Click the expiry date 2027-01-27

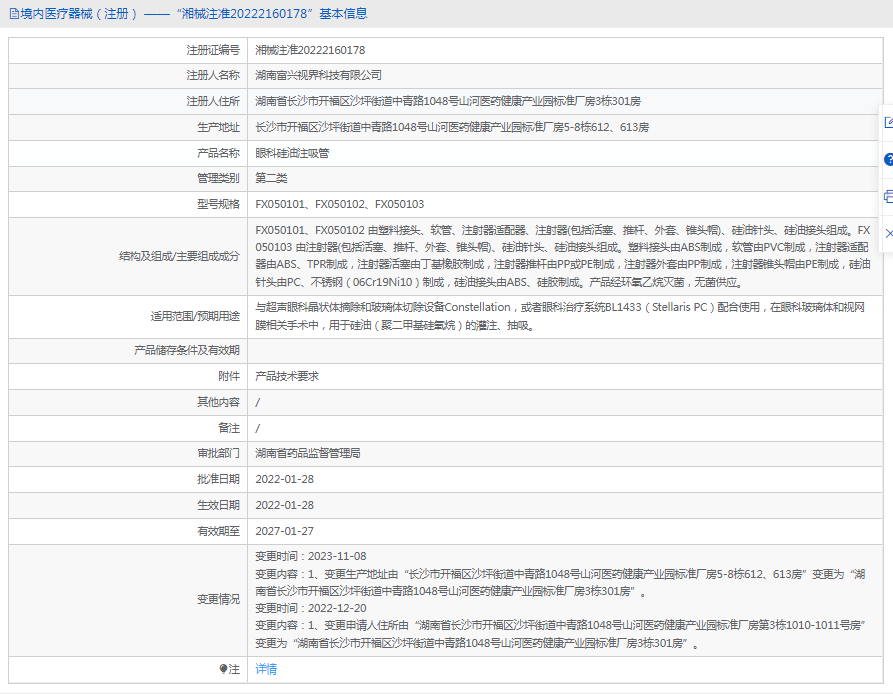click(284, 531)
